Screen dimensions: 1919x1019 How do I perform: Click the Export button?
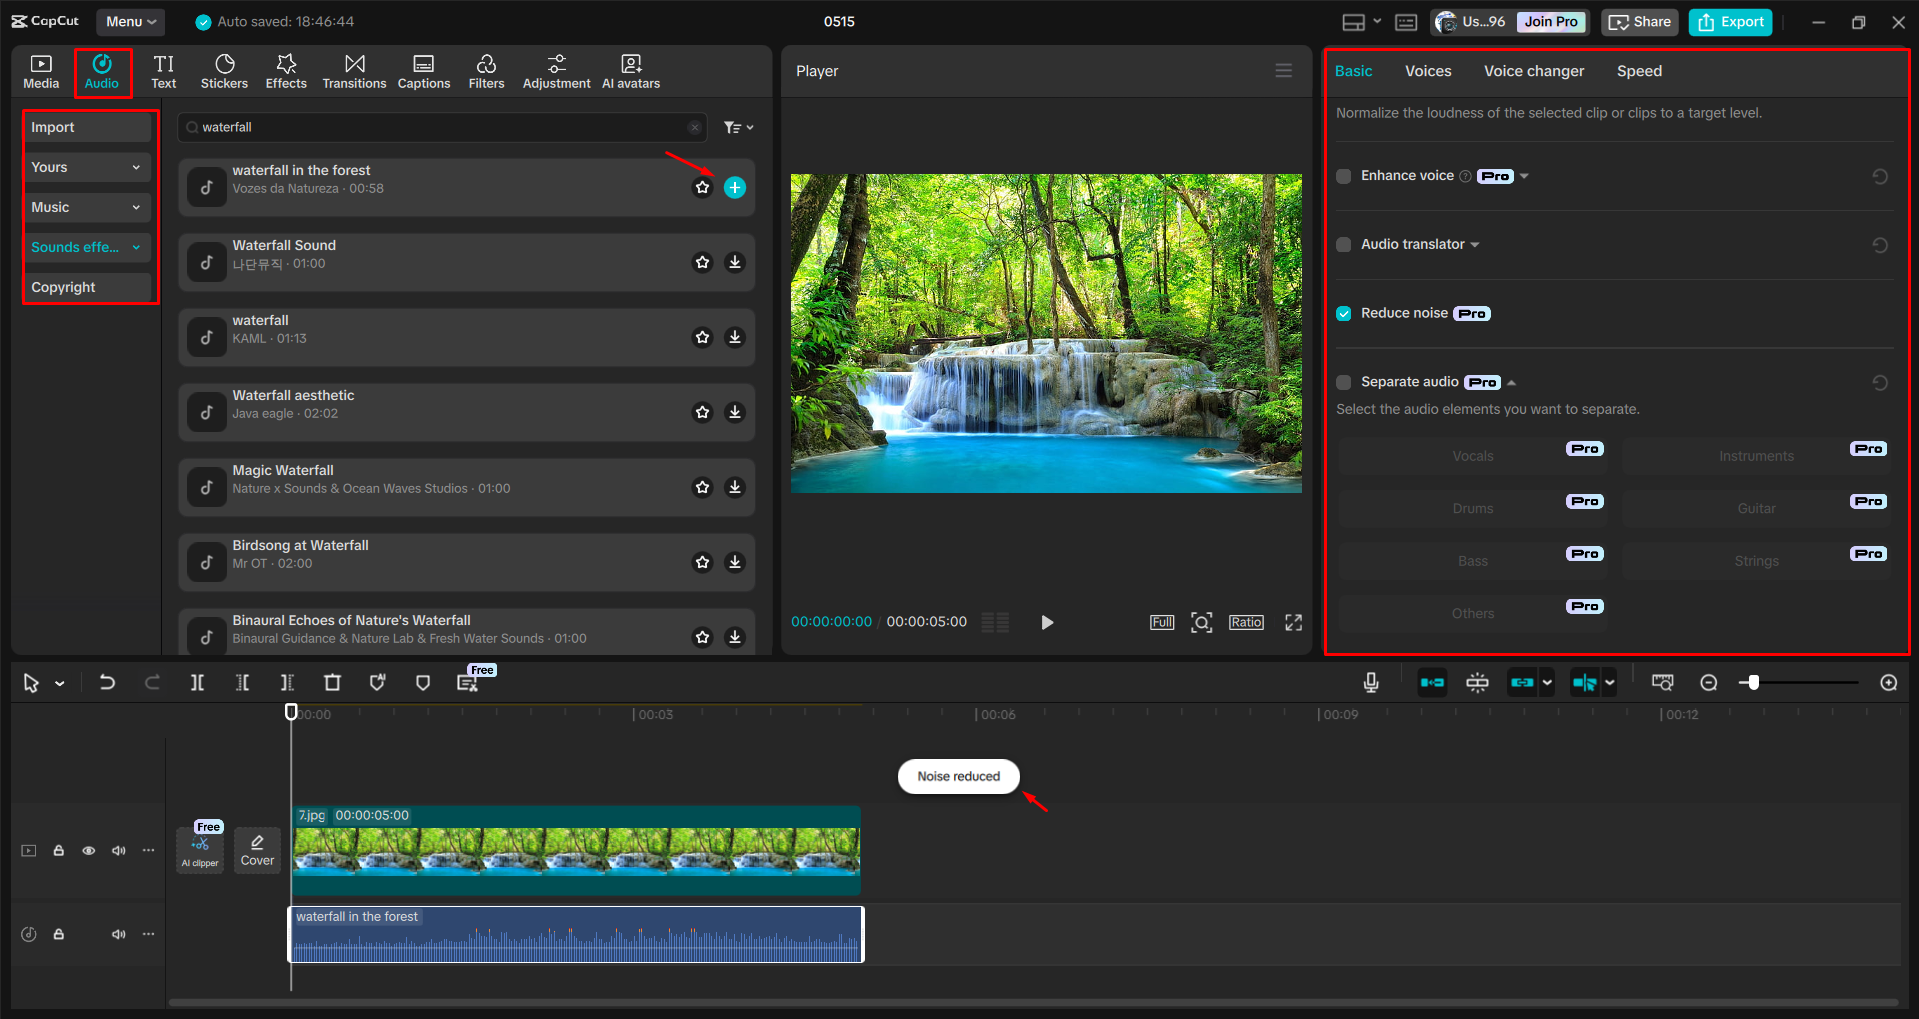tap(1729, 21)
